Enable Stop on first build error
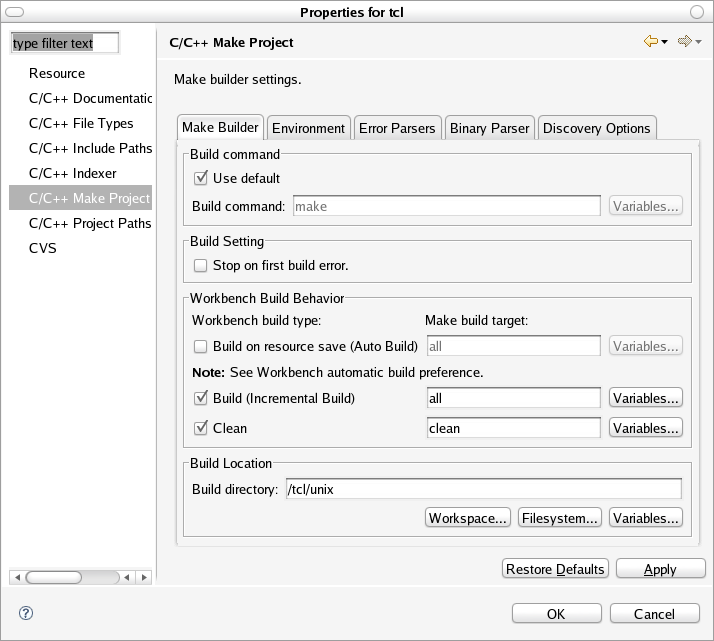The height and width of the screenshot is (641, 714). 201,266
